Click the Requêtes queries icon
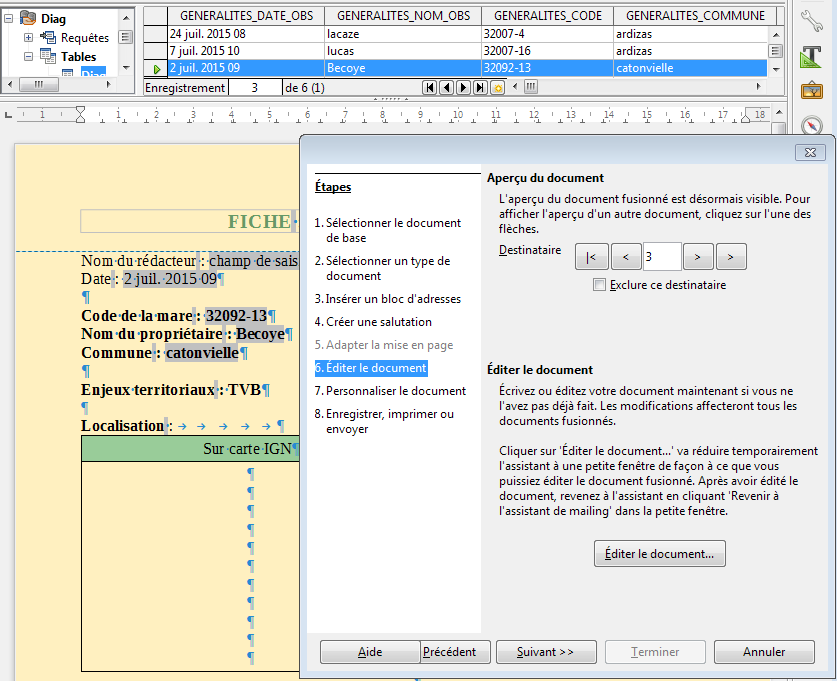This screenshot has height=681, width=837. click(x=48, y=37)
